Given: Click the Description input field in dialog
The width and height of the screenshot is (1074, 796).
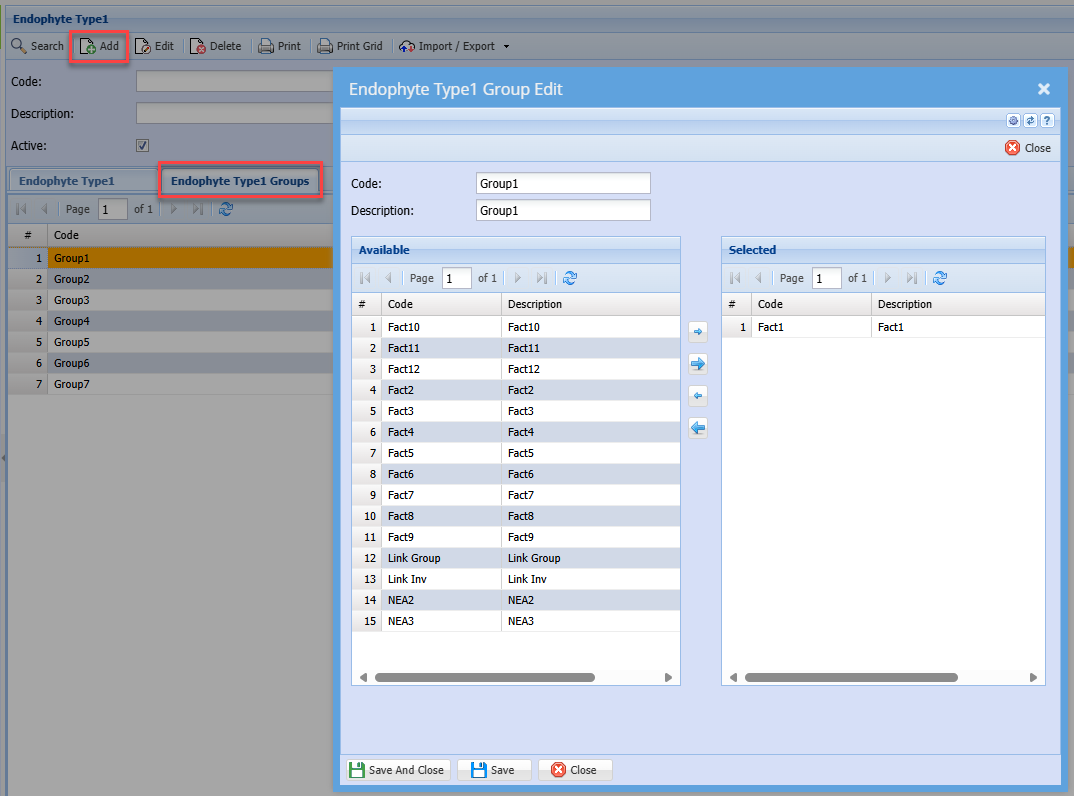Looking at the screenshot, I should coord(563,211).
